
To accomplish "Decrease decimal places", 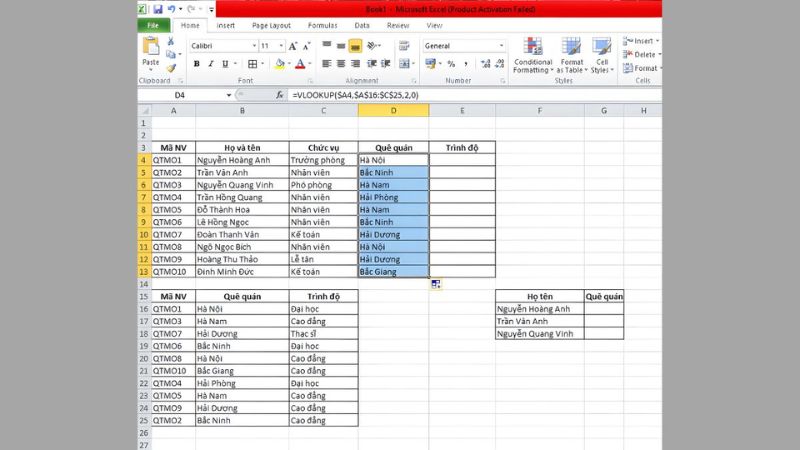I will [499, 64].
